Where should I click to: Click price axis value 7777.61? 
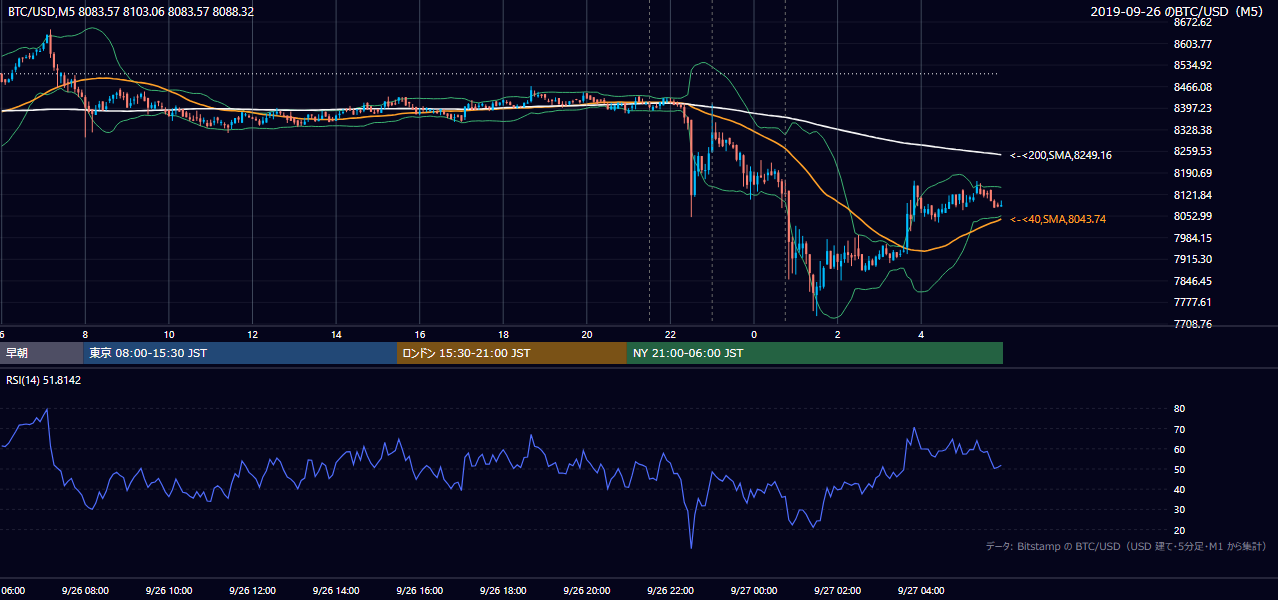(x=1193, y=302)
